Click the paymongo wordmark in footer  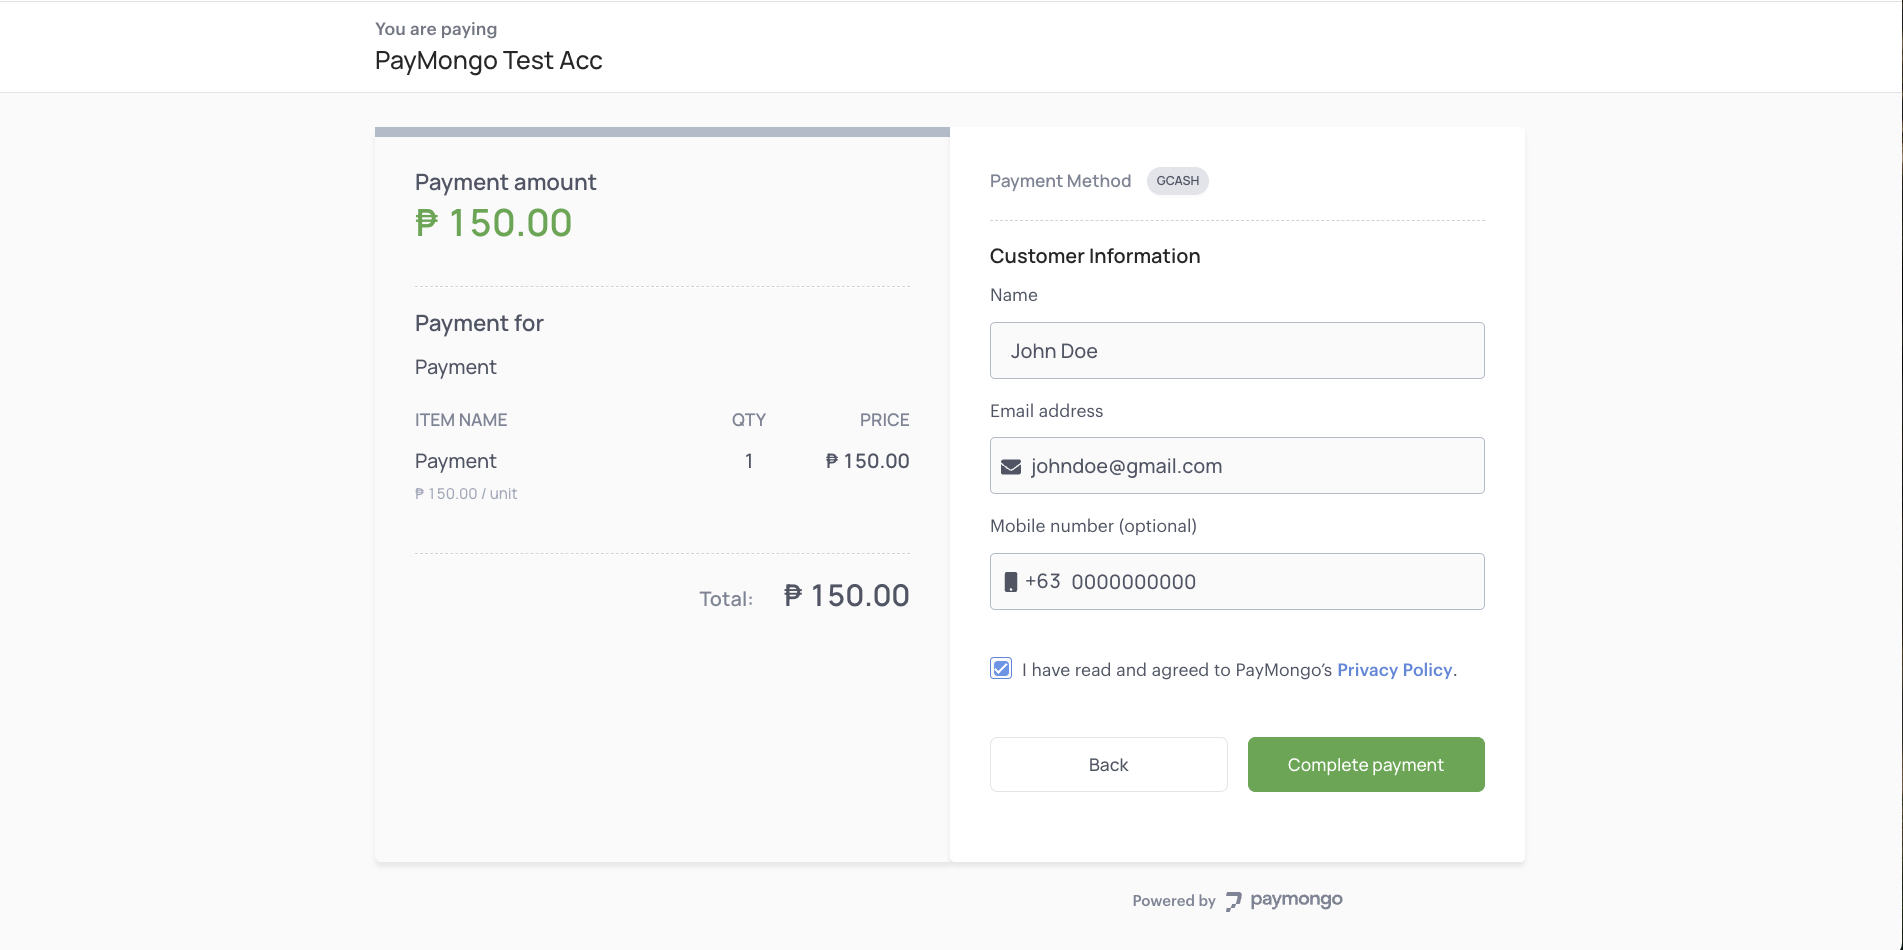1296,900
